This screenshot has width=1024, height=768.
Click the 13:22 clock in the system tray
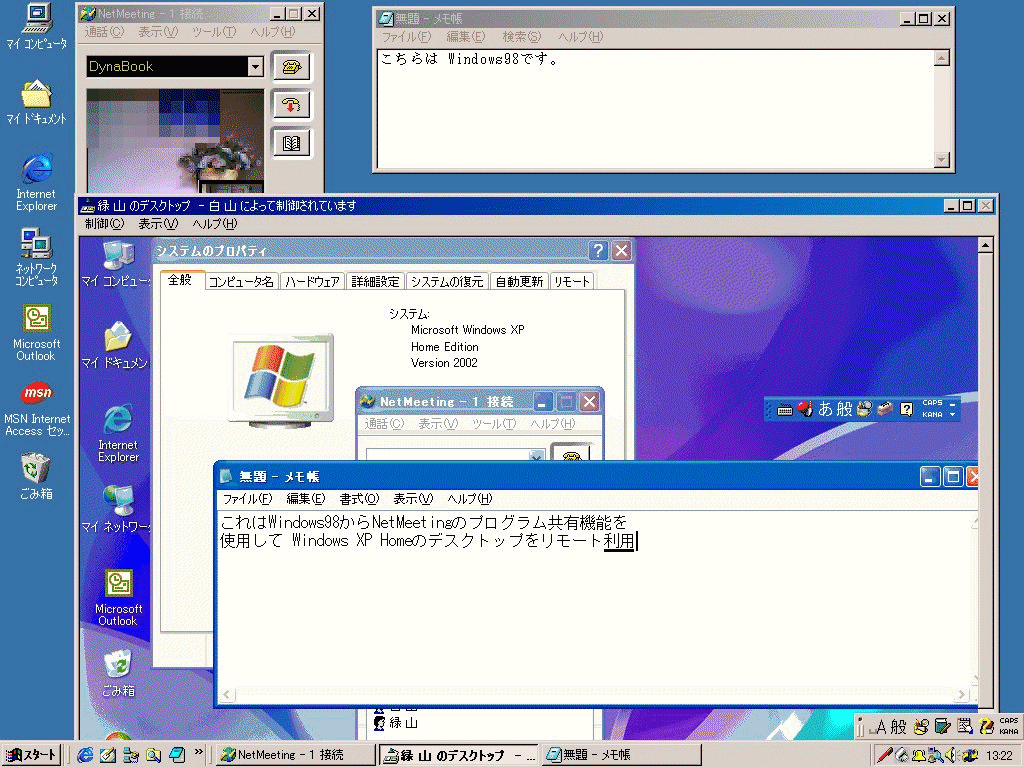(999, 756)
